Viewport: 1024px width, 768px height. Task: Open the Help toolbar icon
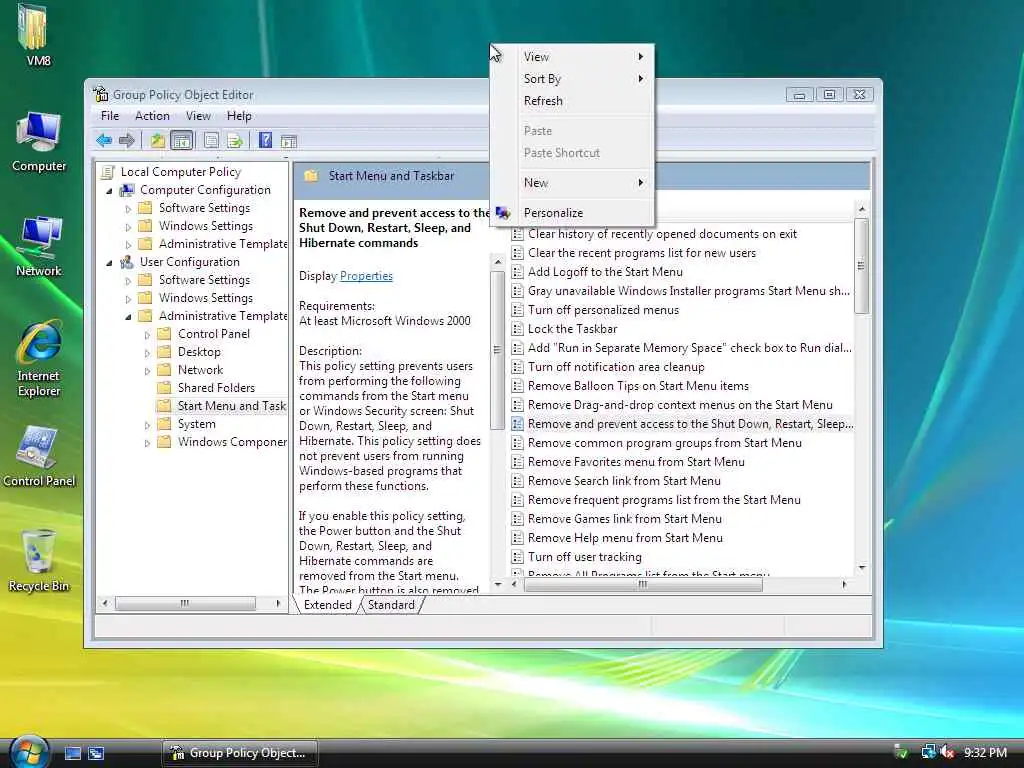pyautogui.click(x=265, y=140)
